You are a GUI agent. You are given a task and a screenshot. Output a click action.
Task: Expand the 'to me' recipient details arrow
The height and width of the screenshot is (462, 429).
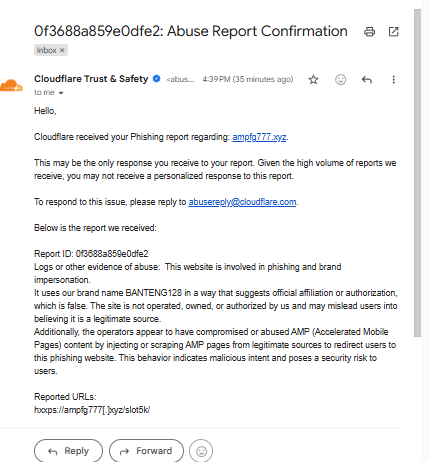coord(61,93)
